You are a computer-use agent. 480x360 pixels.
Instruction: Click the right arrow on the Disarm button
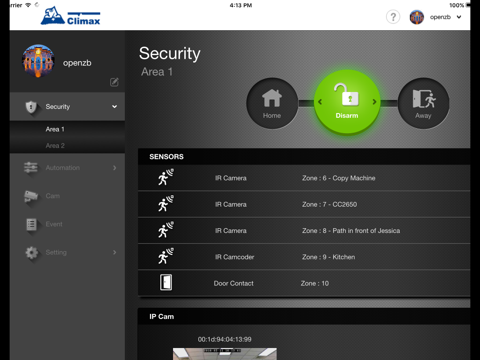374,102
